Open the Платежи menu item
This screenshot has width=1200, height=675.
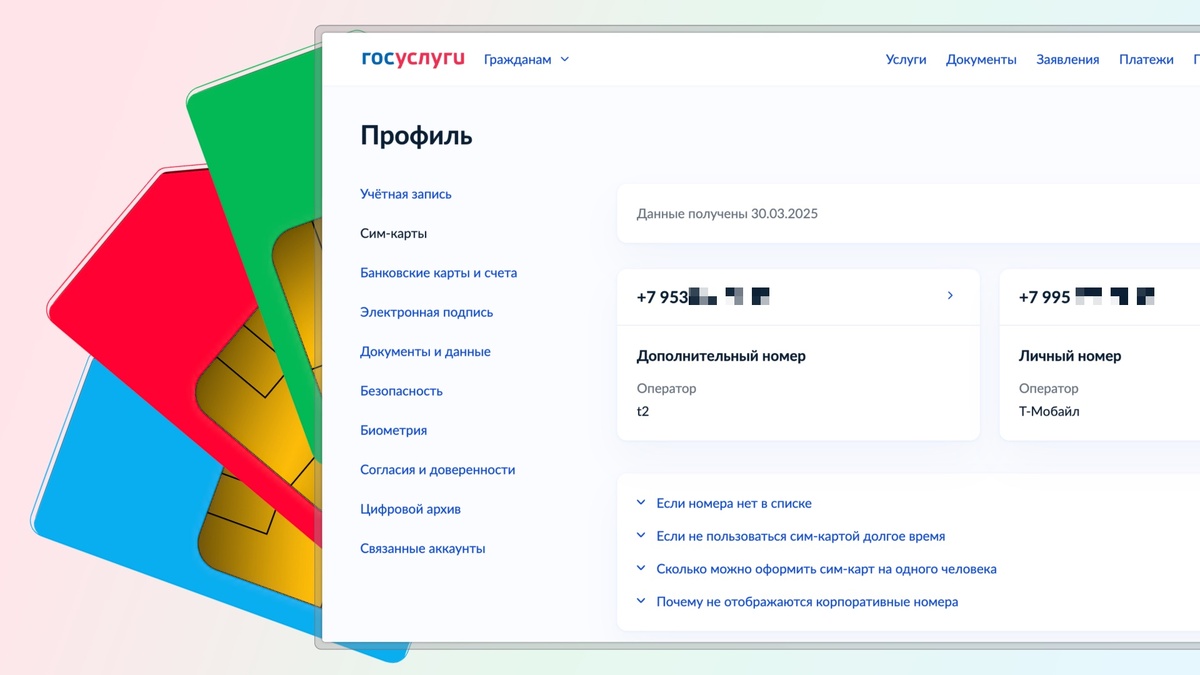click(x=1146, y=60)
